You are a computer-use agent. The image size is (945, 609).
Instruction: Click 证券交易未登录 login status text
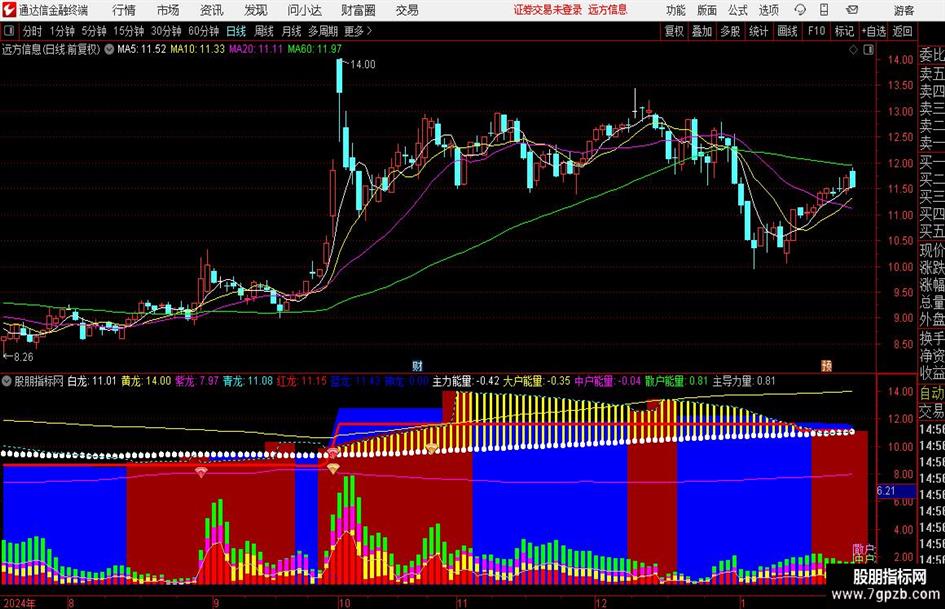[548, 10]
